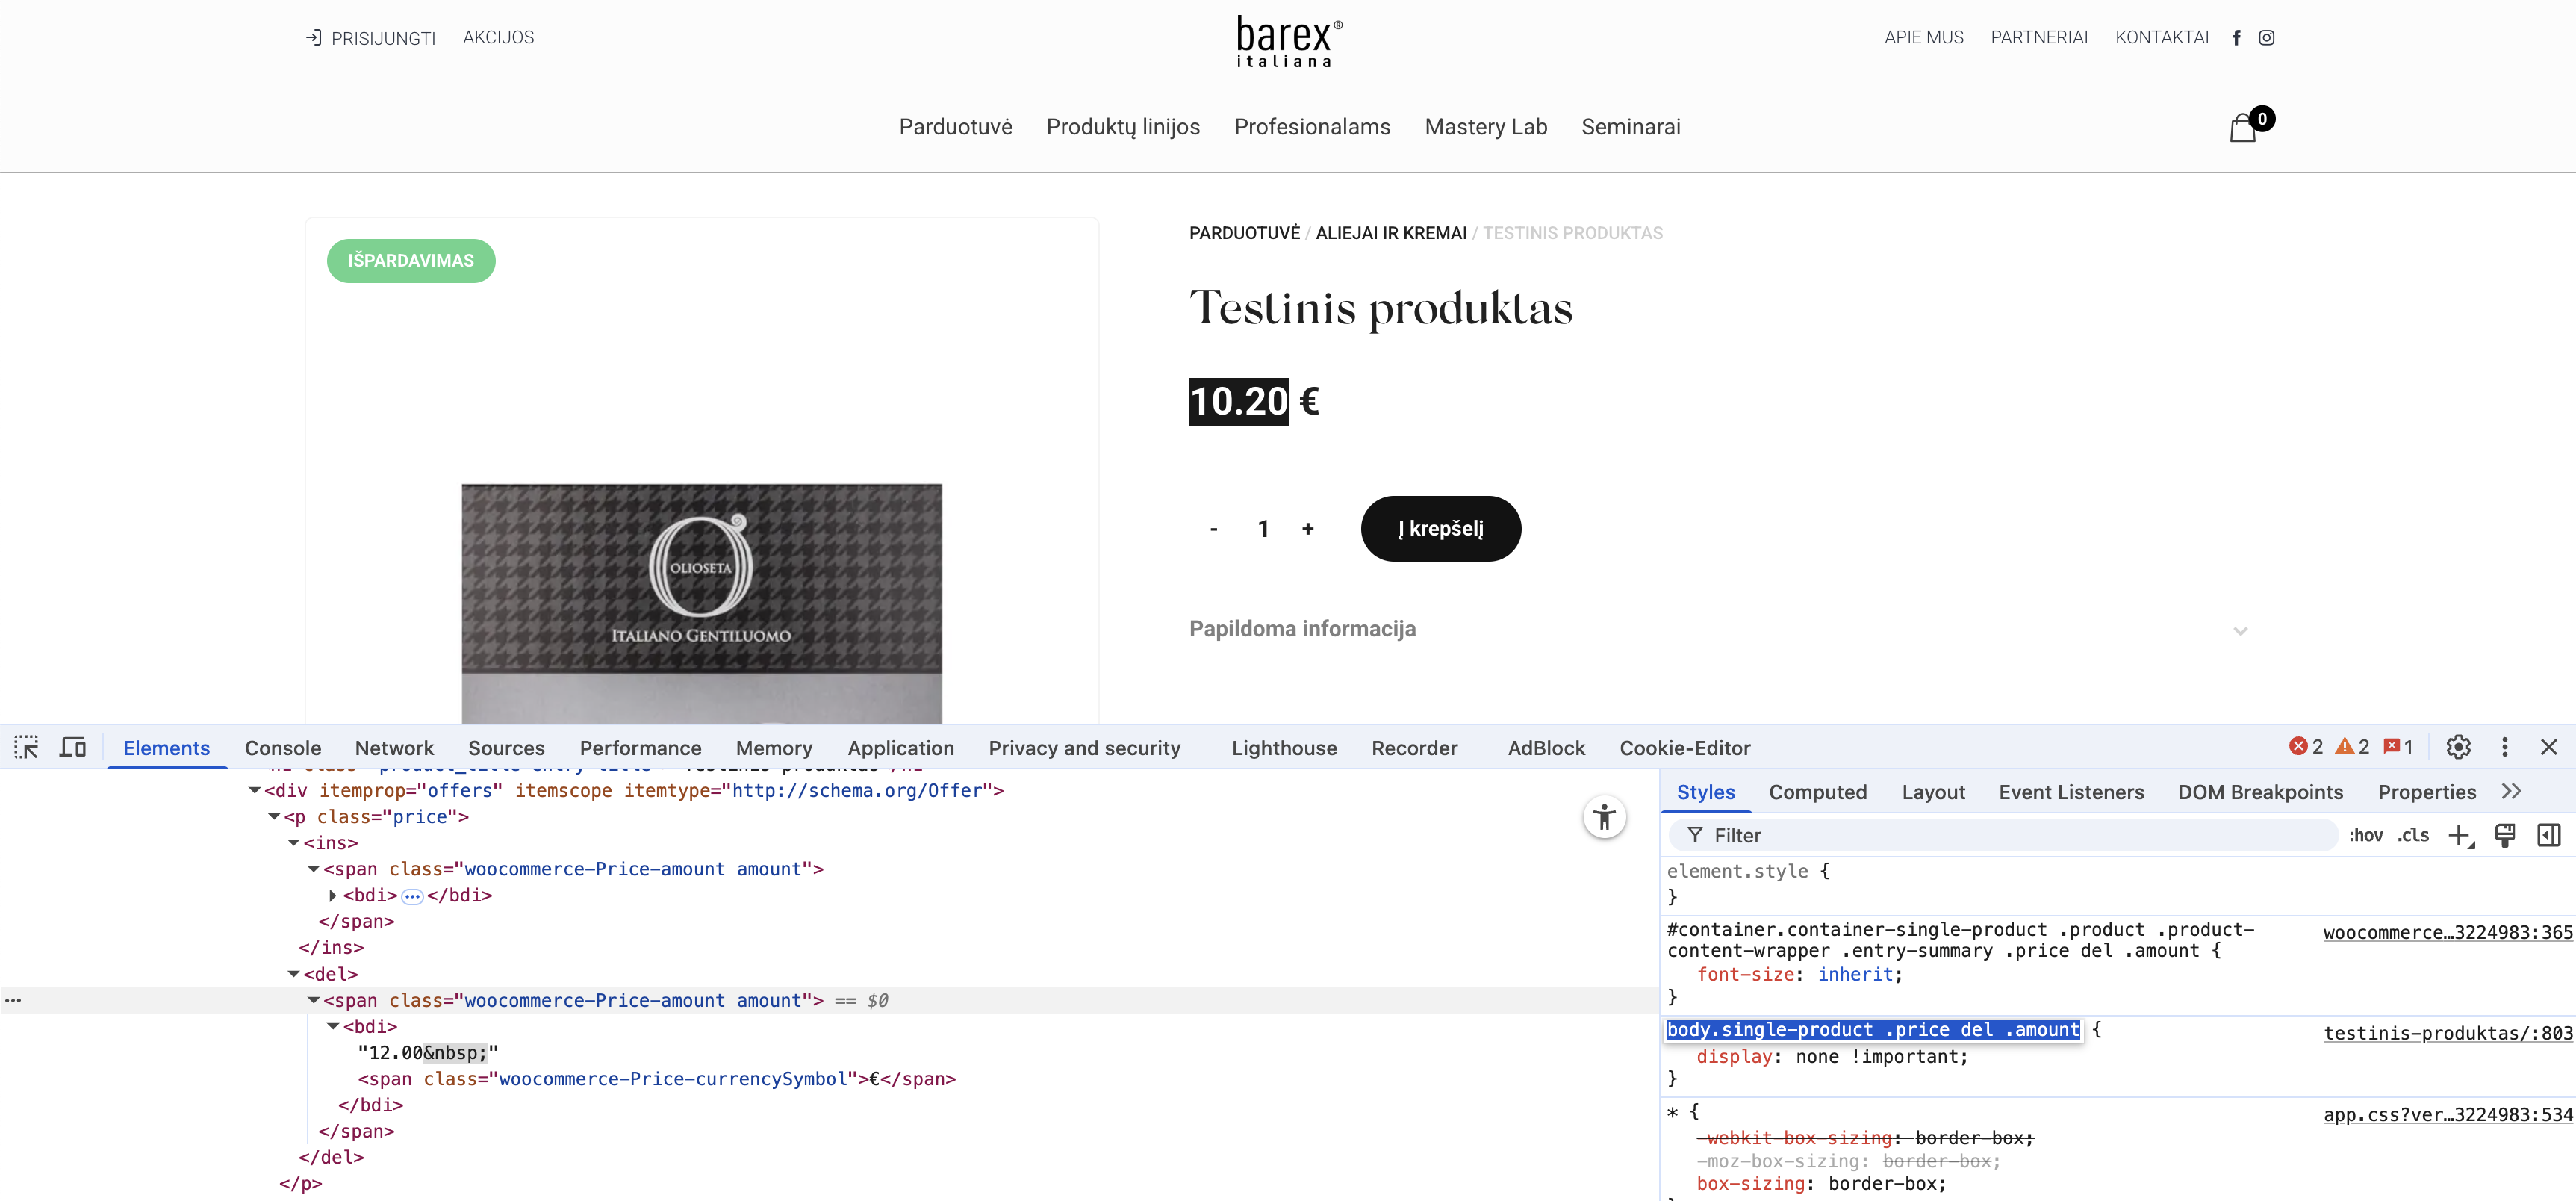Toggle the rendering emulations paintbrush icon
The width and height of the screenshot is (2576, 1201).
[2505, 835]
